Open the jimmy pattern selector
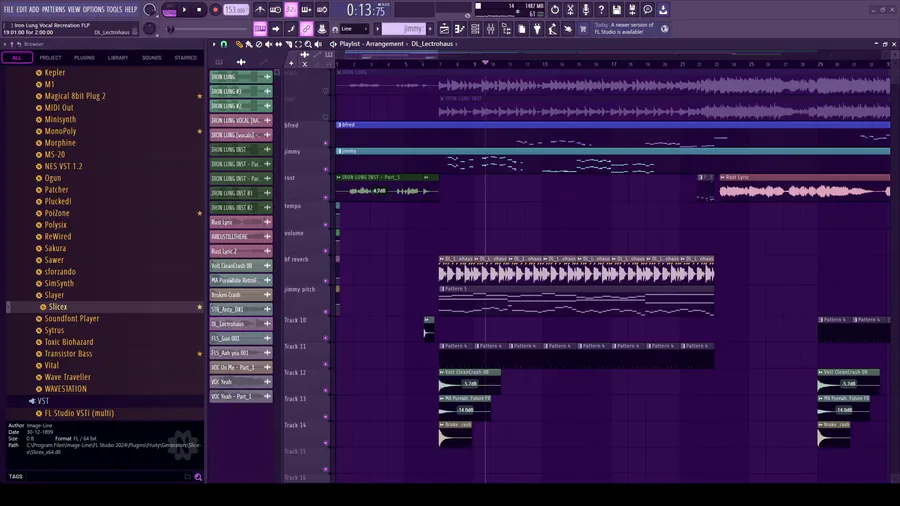This screenshot has height=506, width=900. [404, 29]
